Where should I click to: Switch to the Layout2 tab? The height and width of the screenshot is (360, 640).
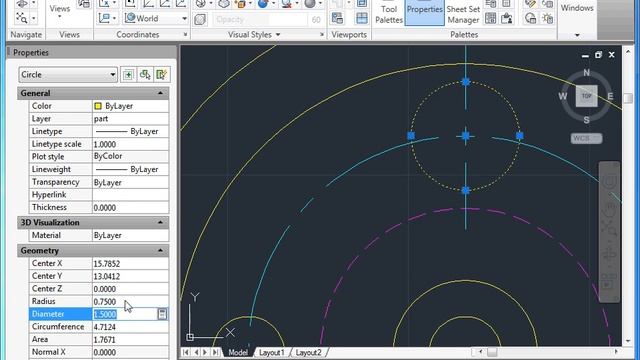point(308,352)
